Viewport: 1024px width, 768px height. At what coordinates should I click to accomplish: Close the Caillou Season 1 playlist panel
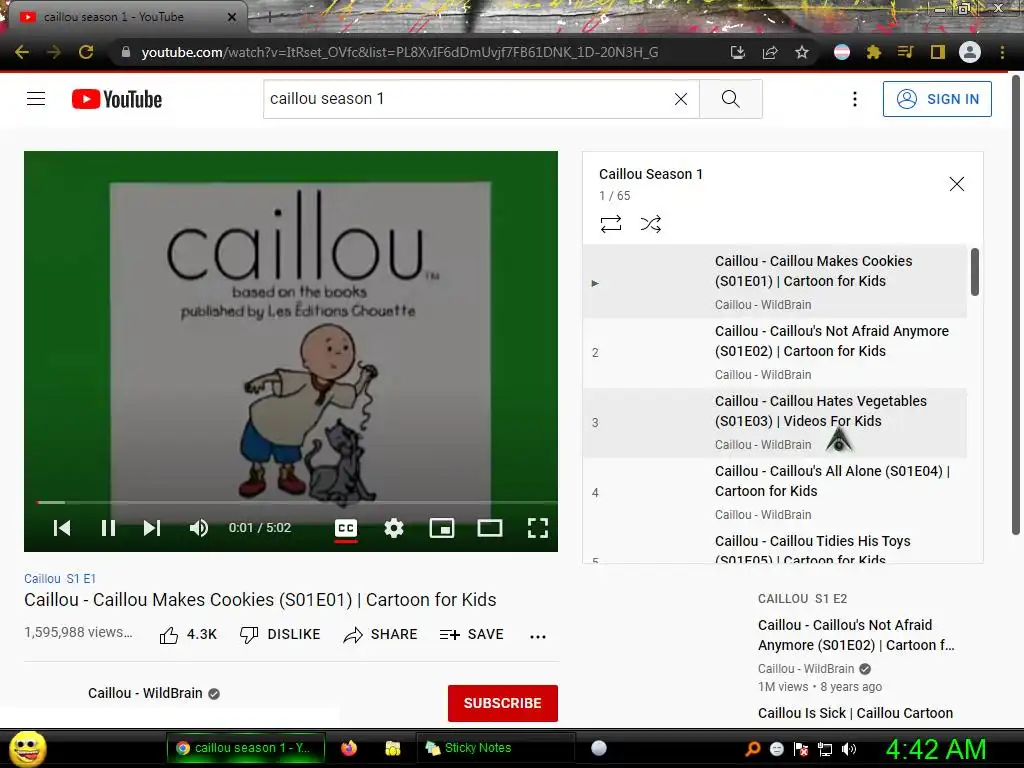956,184
